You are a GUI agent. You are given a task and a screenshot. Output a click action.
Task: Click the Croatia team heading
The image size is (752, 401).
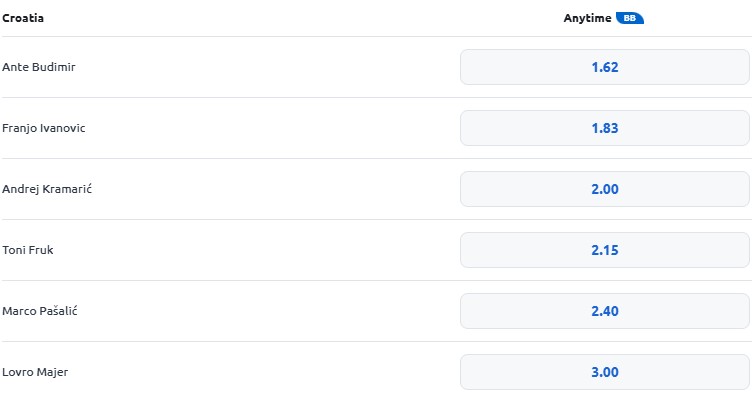point(23,18)
